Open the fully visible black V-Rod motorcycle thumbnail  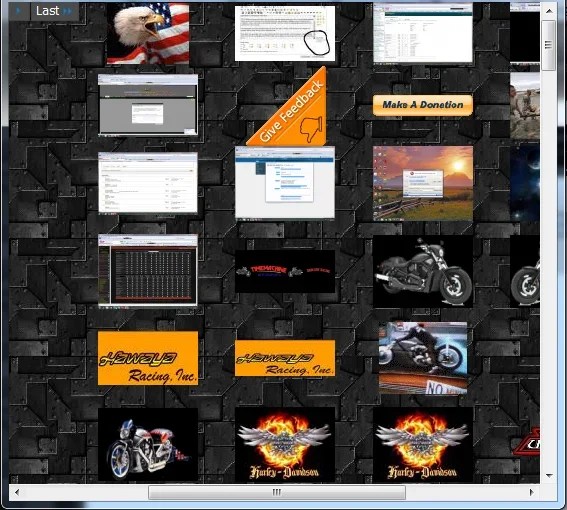[x=423, y=271]
